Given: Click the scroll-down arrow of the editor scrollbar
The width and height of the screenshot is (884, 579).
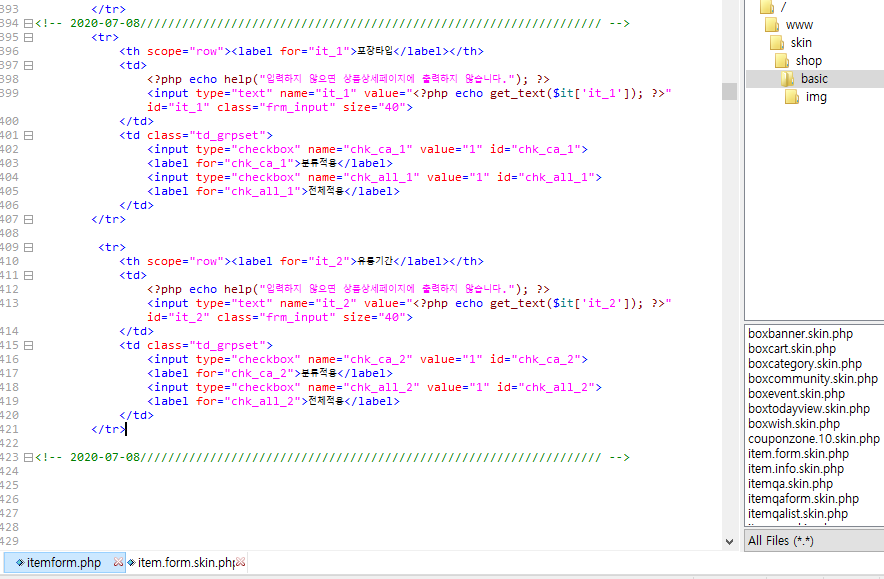Looking at the screenshot, I should (x=729, y=541).
